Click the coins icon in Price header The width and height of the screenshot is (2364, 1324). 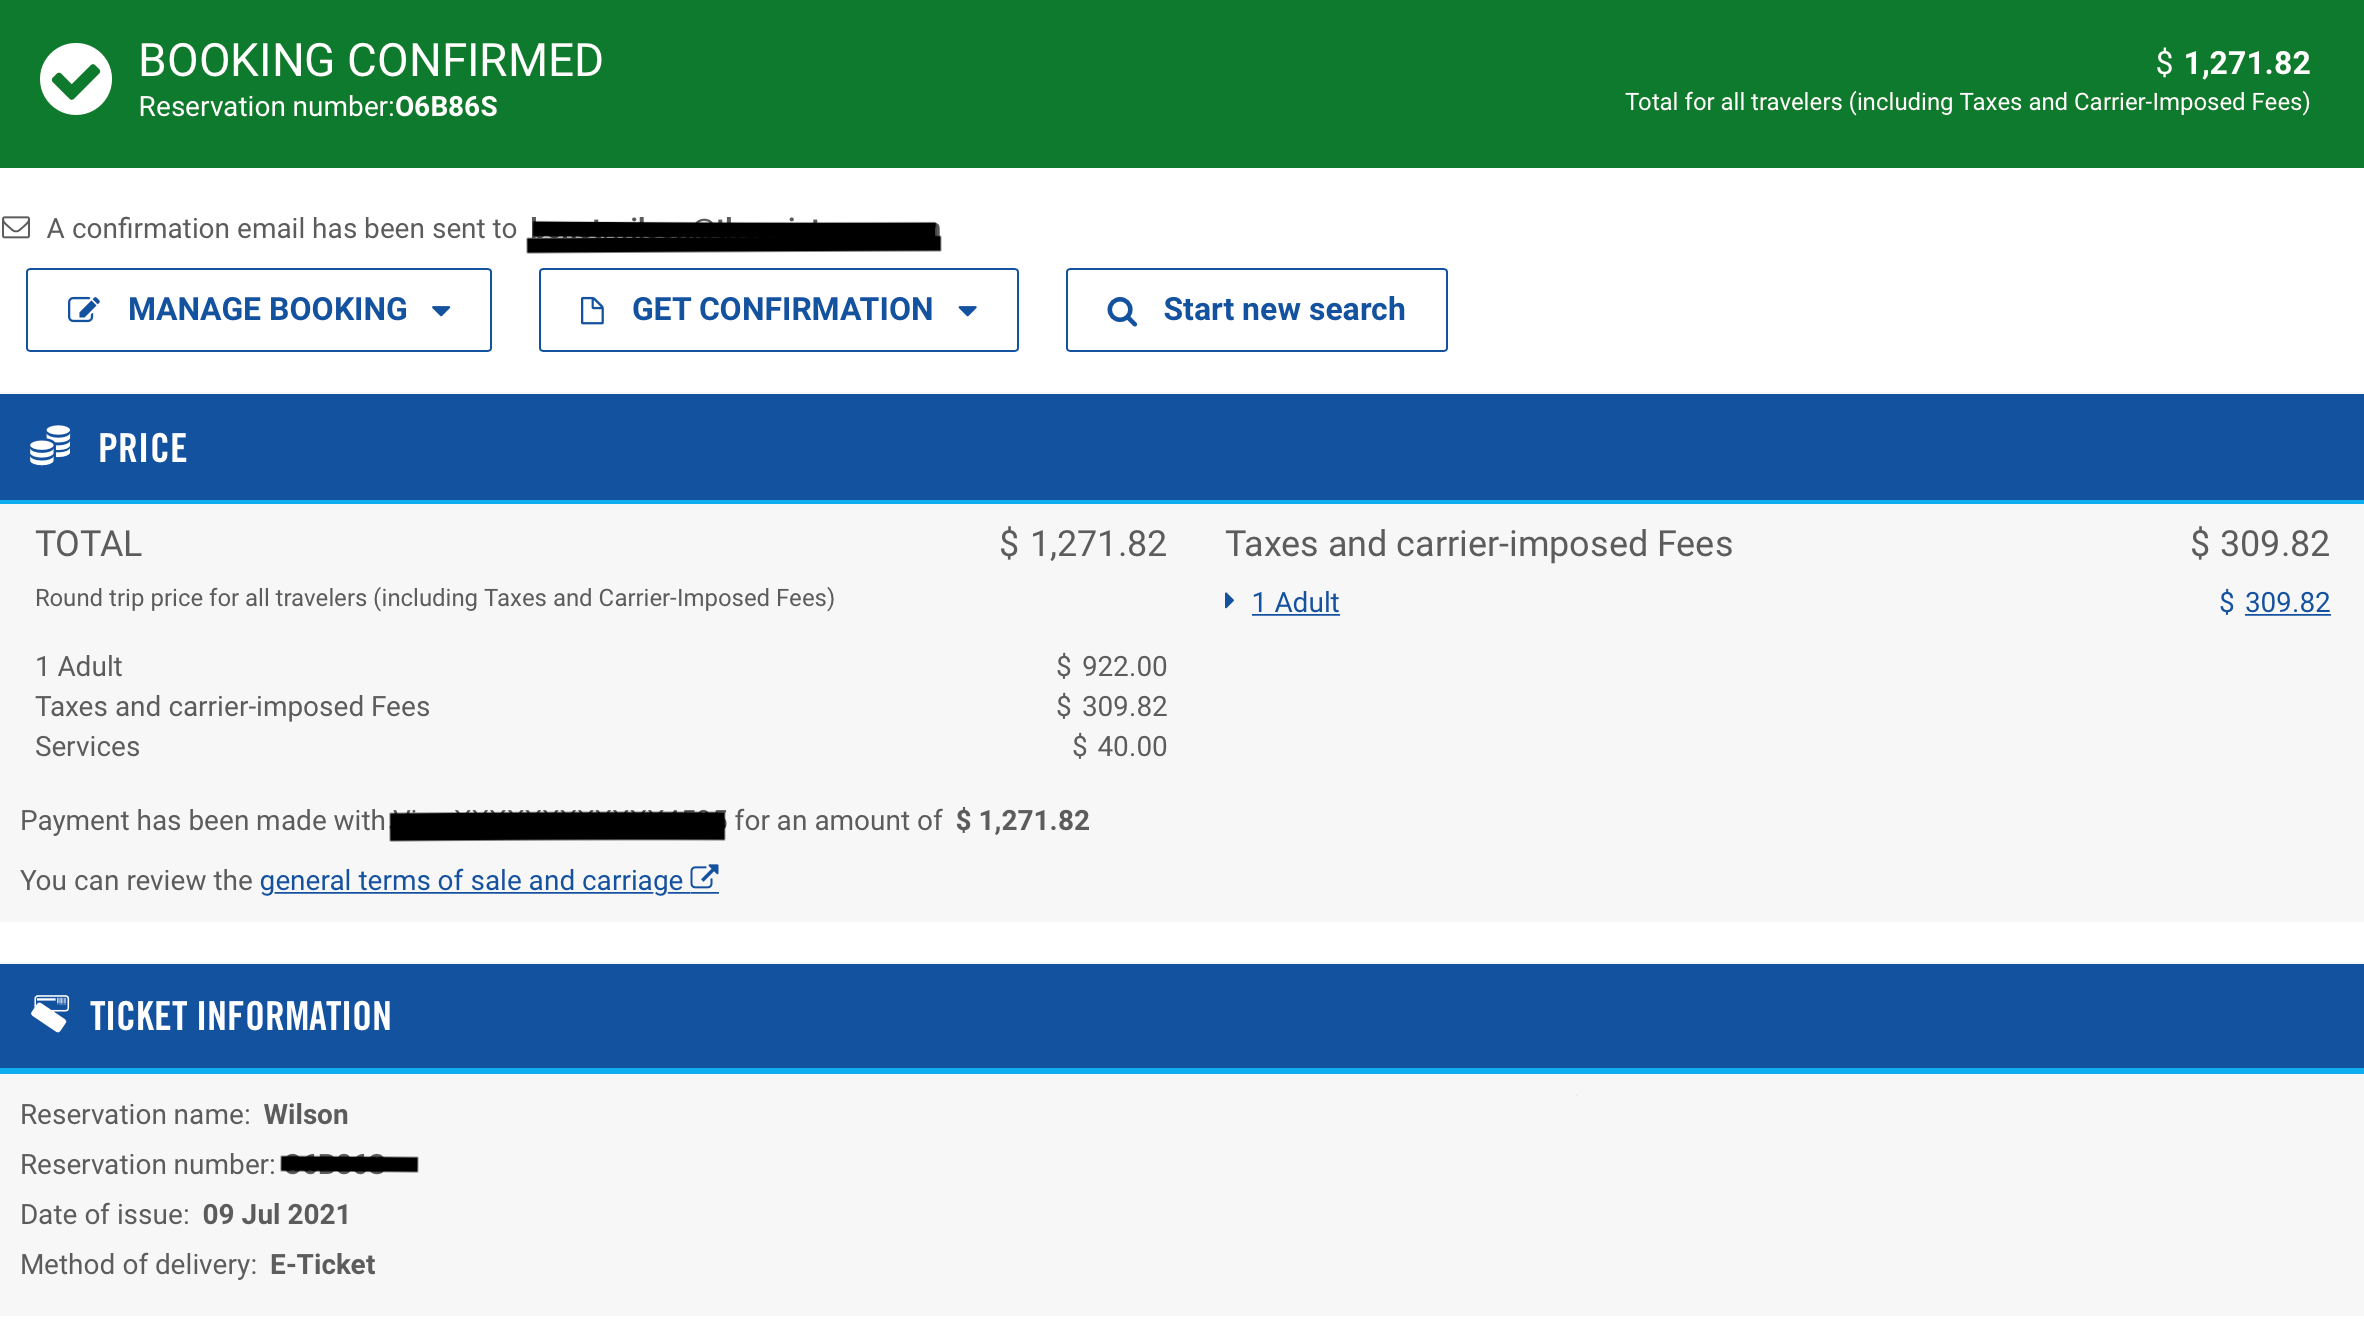[x=50, y=446]
